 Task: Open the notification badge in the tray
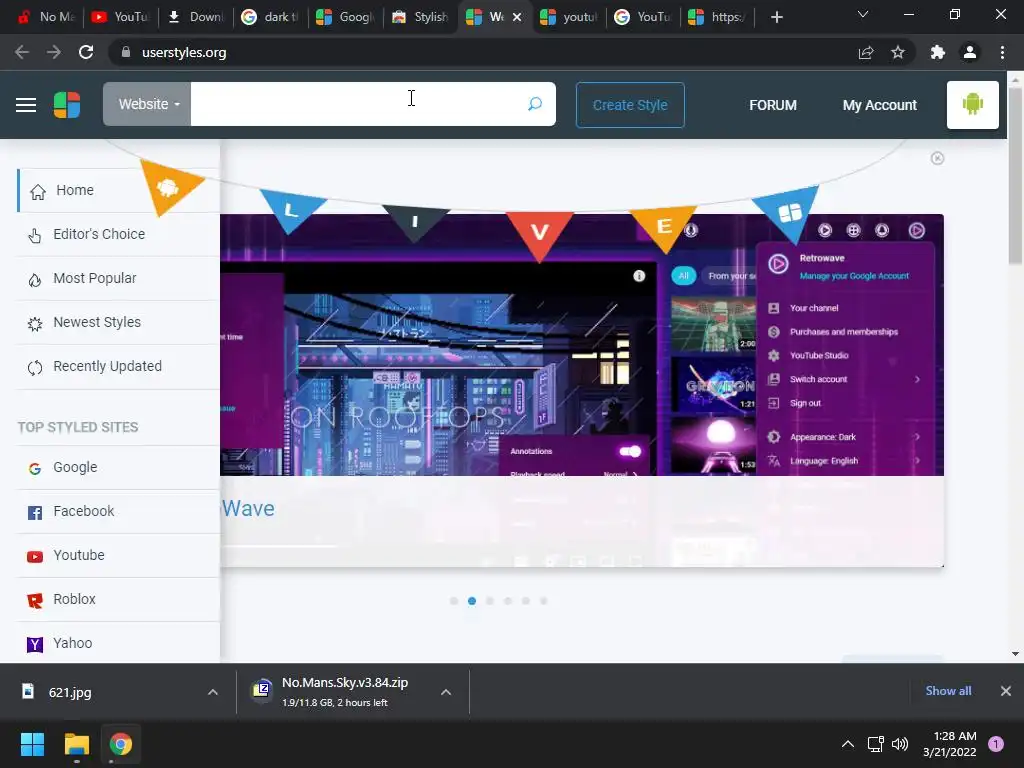tap(996, 743)
